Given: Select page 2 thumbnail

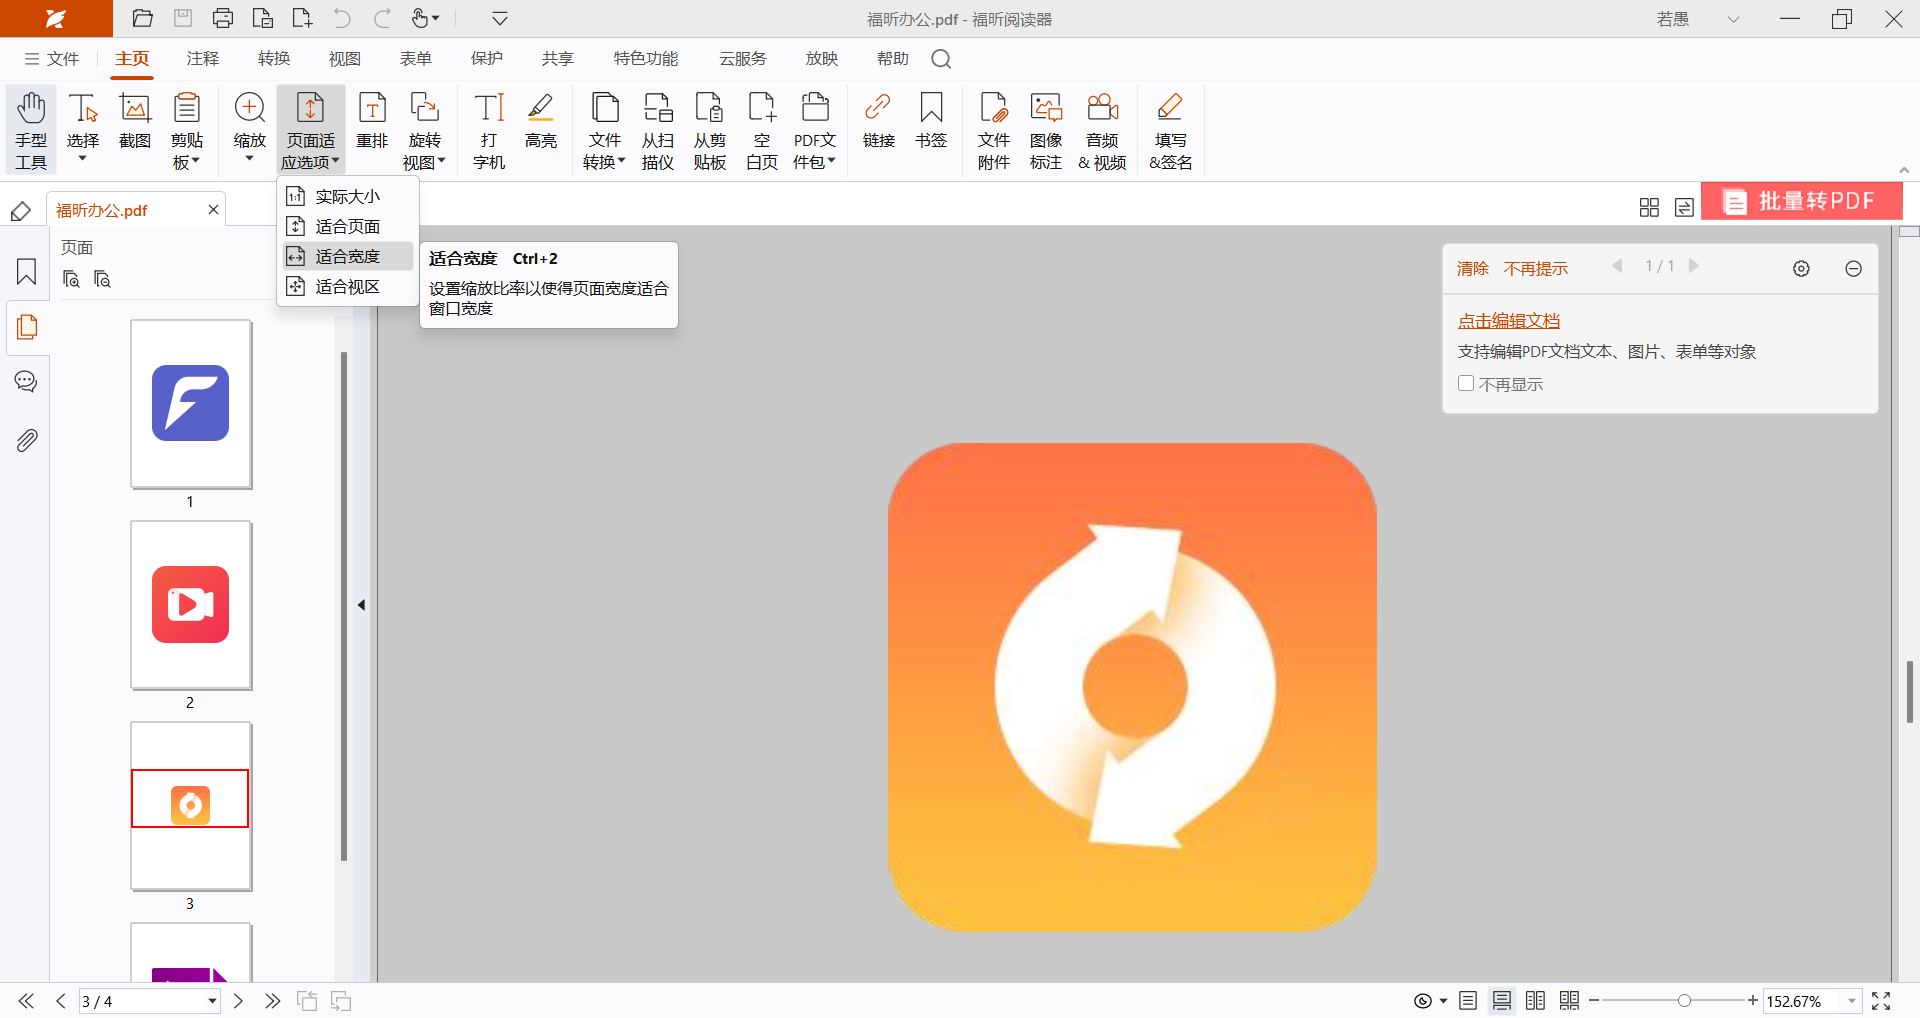Looking at the screenshot, I should click(191, 605).
